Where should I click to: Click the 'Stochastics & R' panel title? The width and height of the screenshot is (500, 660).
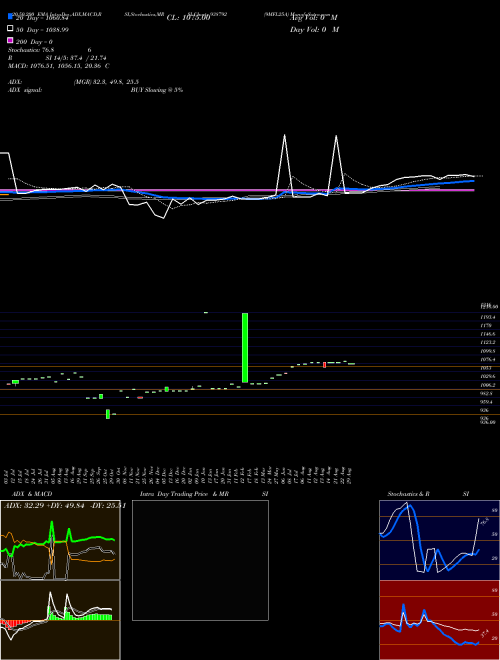408,494
